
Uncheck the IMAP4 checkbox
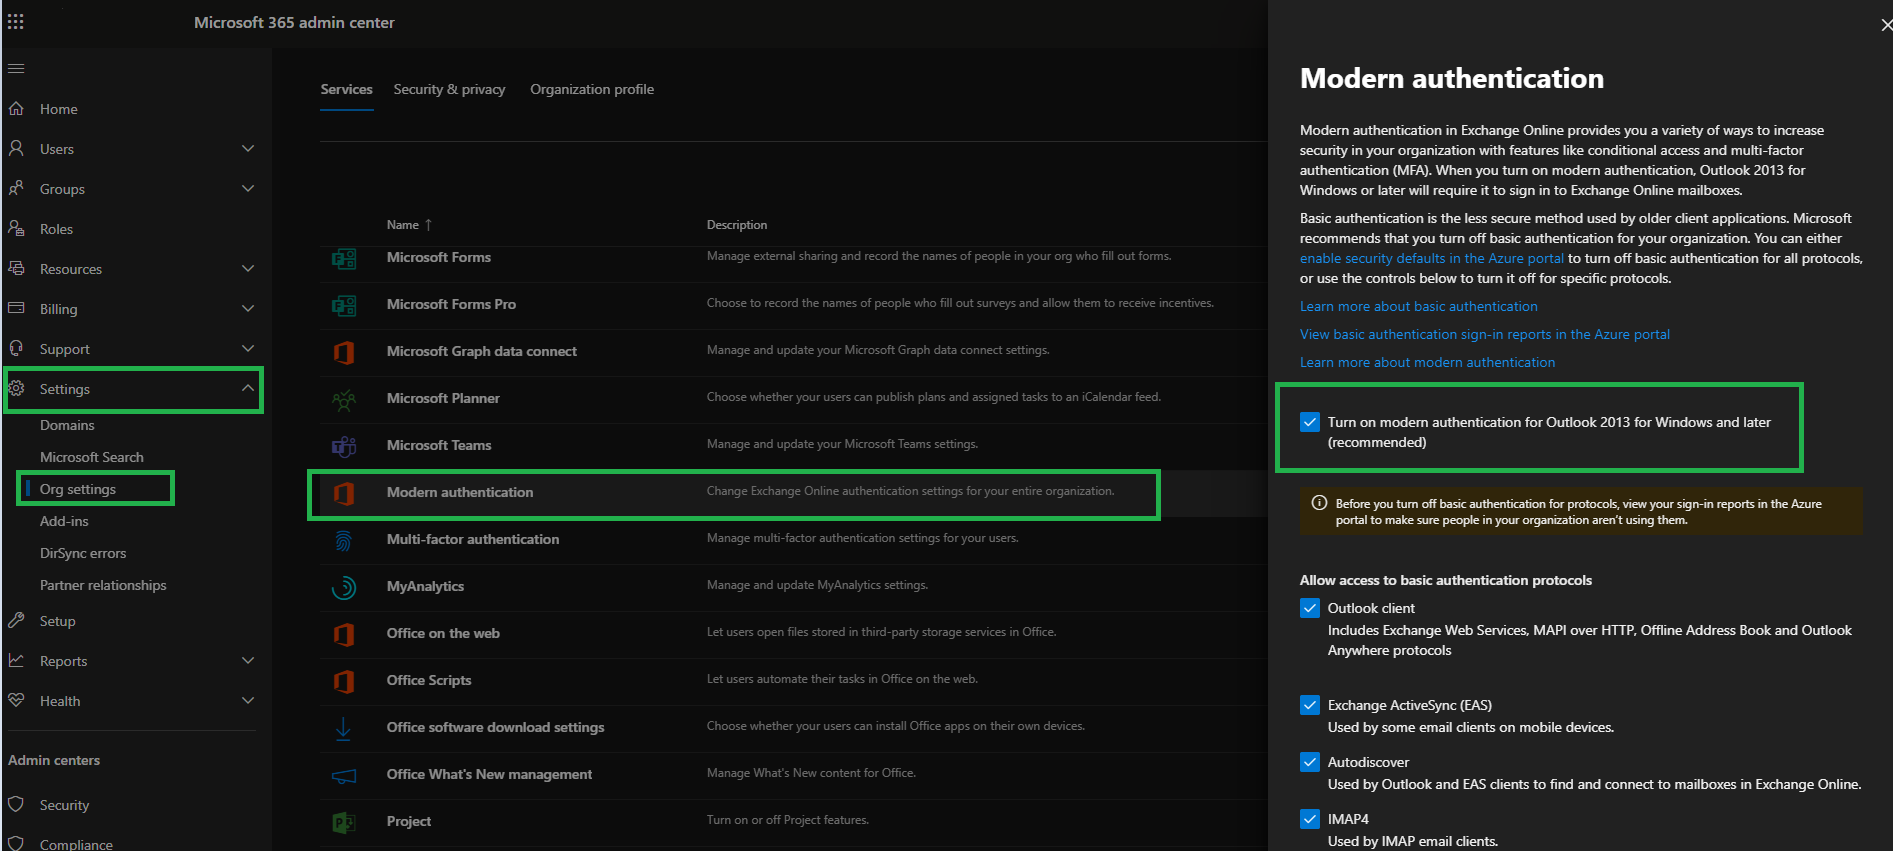(x=1310, y=819)
